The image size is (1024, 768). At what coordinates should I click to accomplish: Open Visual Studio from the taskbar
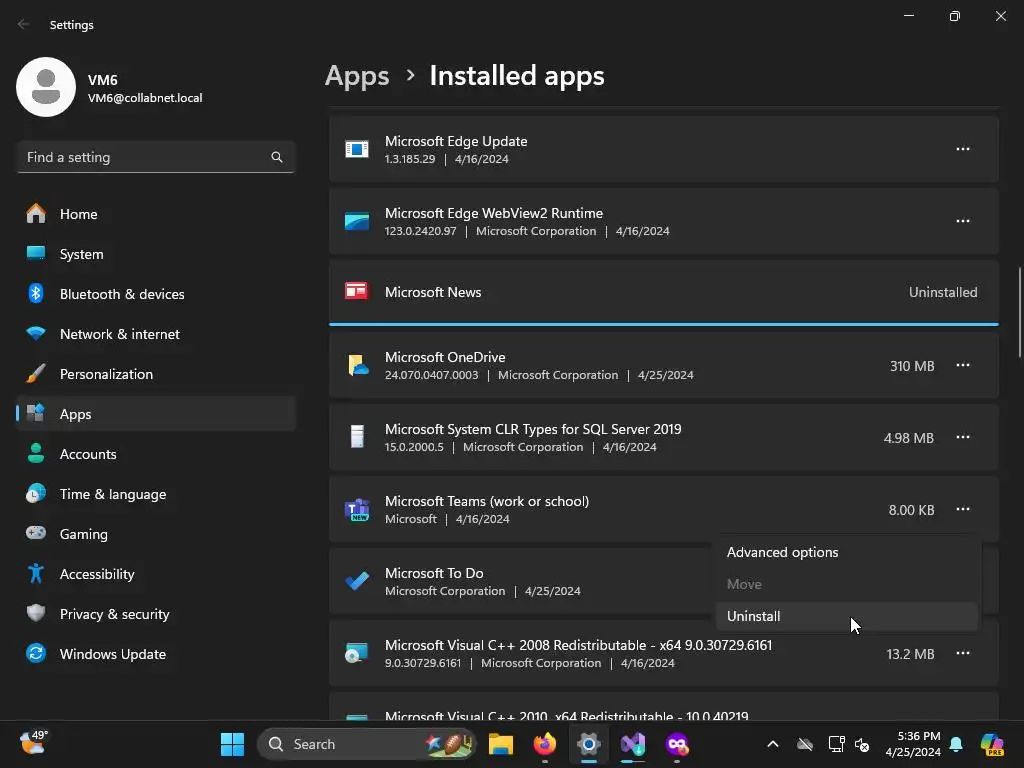click(633, 744)
